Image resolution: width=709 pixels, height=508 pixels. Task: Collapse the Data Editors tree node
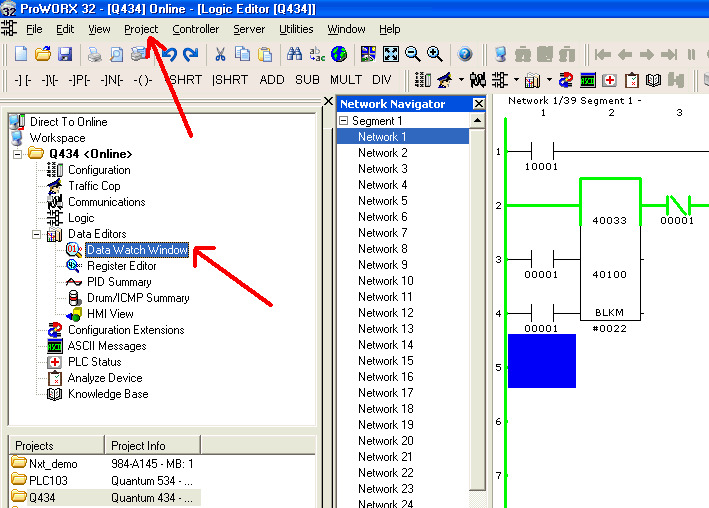37,234
